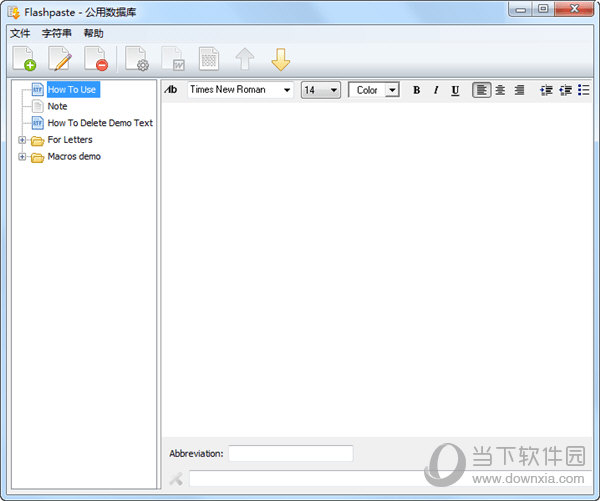Click the Macros demo folder icon
600x501 pixels.
tap(38, 157)
